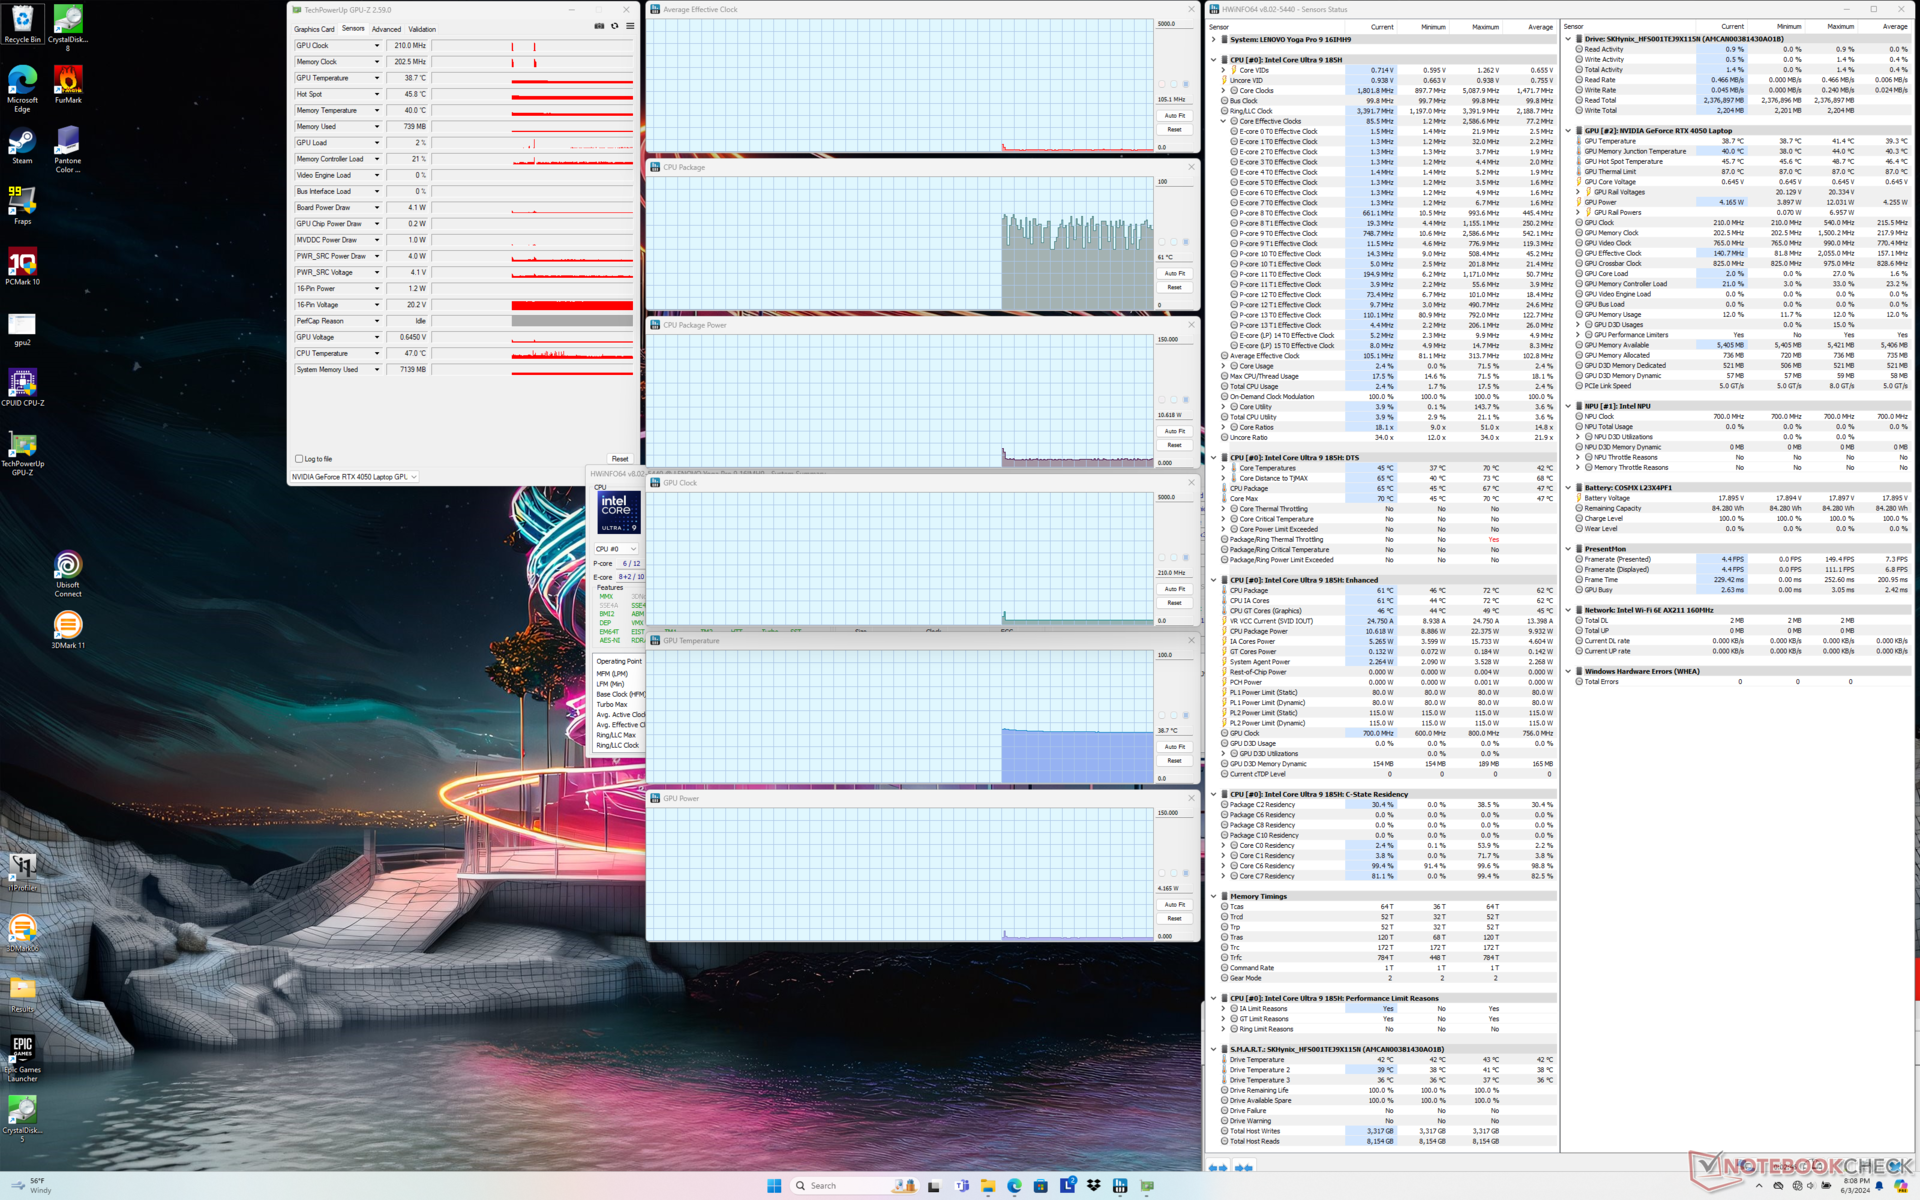Click the GPU-Z screenshot camera icon
This screenshot has height=1200, width=1920.
tap(599, 26)
